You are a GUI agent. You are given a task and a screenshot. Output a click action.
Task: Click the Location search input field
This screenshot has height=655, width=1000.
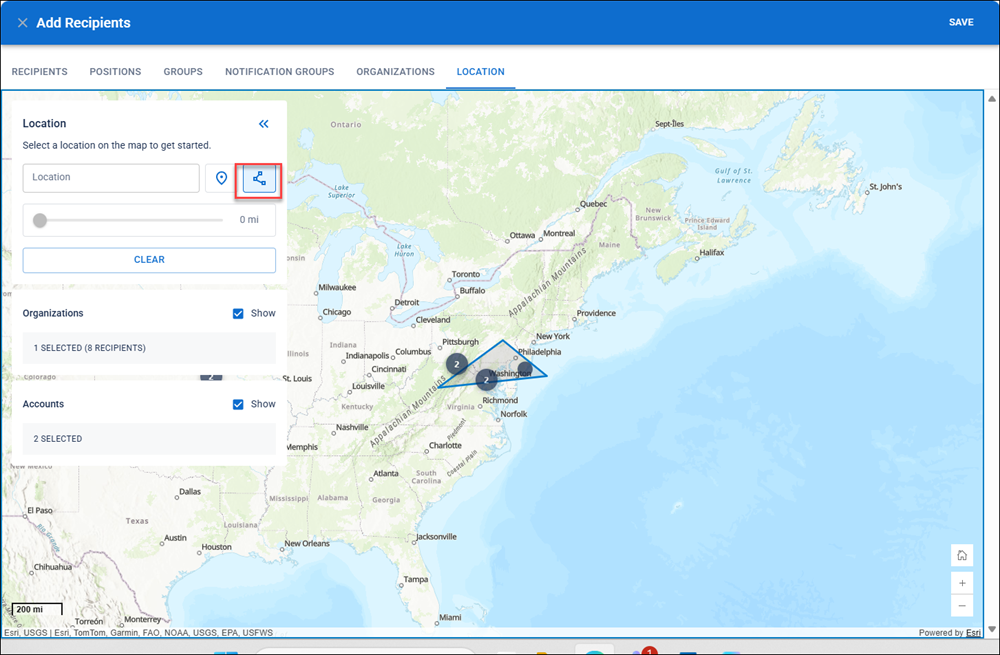[111, 178]
